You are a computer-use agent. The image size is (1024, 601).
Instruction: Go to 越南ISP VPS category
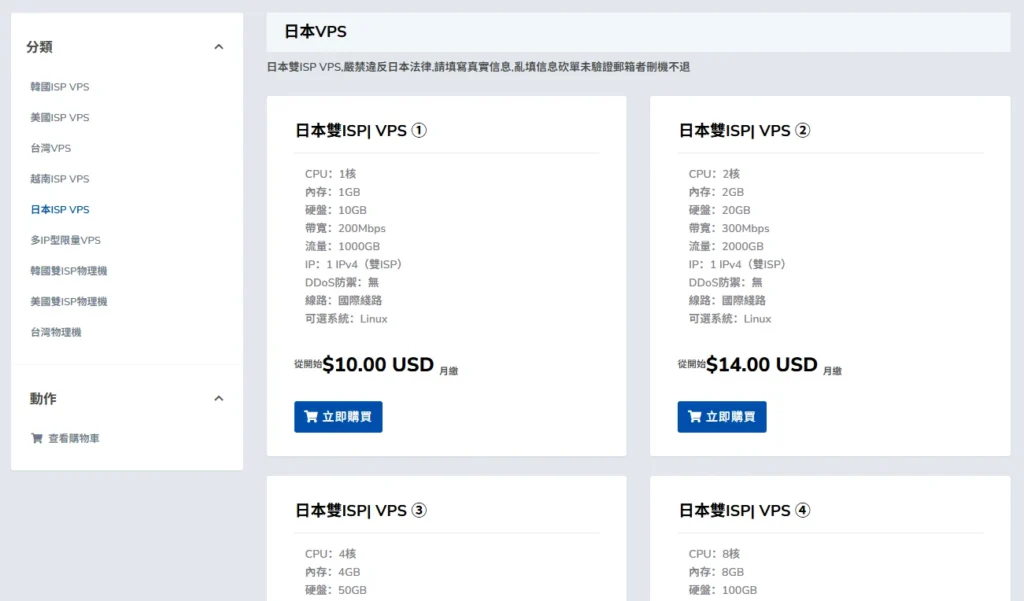click(x=60, y=179)
